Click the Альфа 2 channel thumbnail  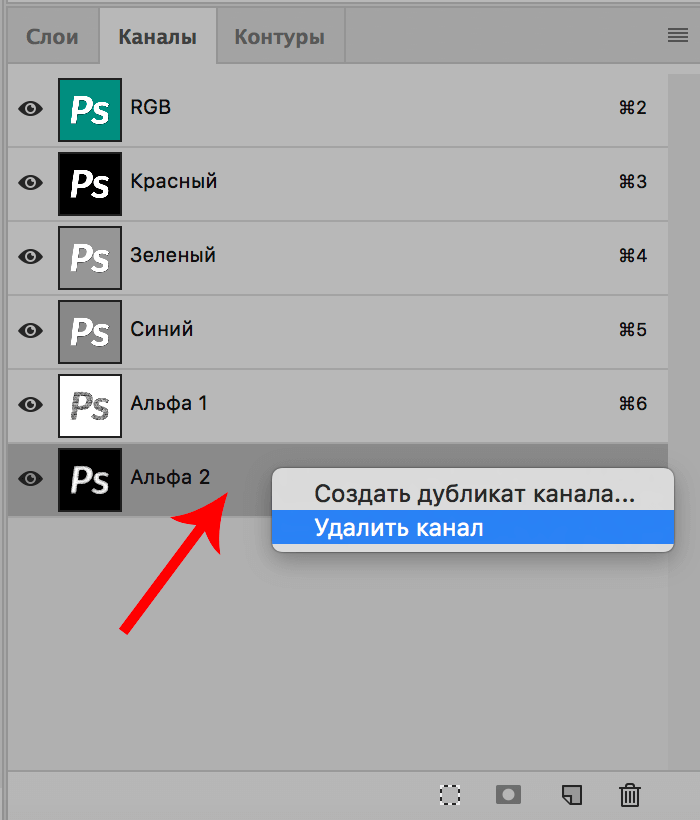(x=90, y=479)
